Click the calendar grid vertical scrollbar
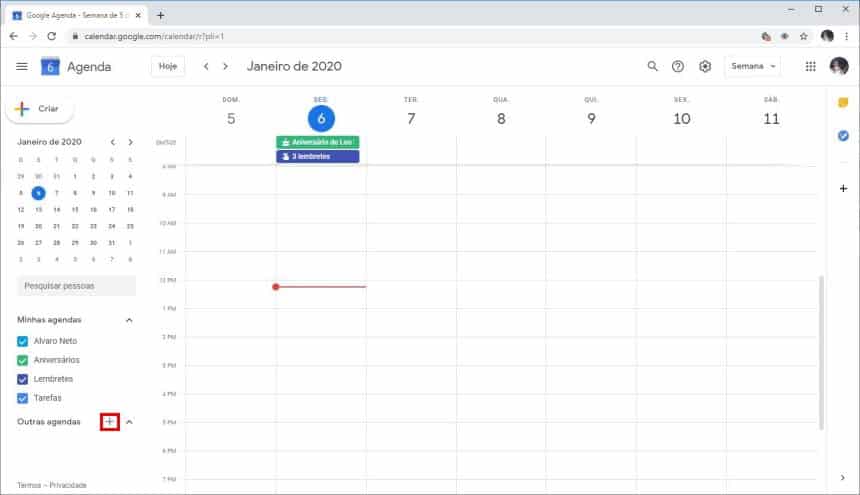Screen dimensions: 860x495 (821, 352)
